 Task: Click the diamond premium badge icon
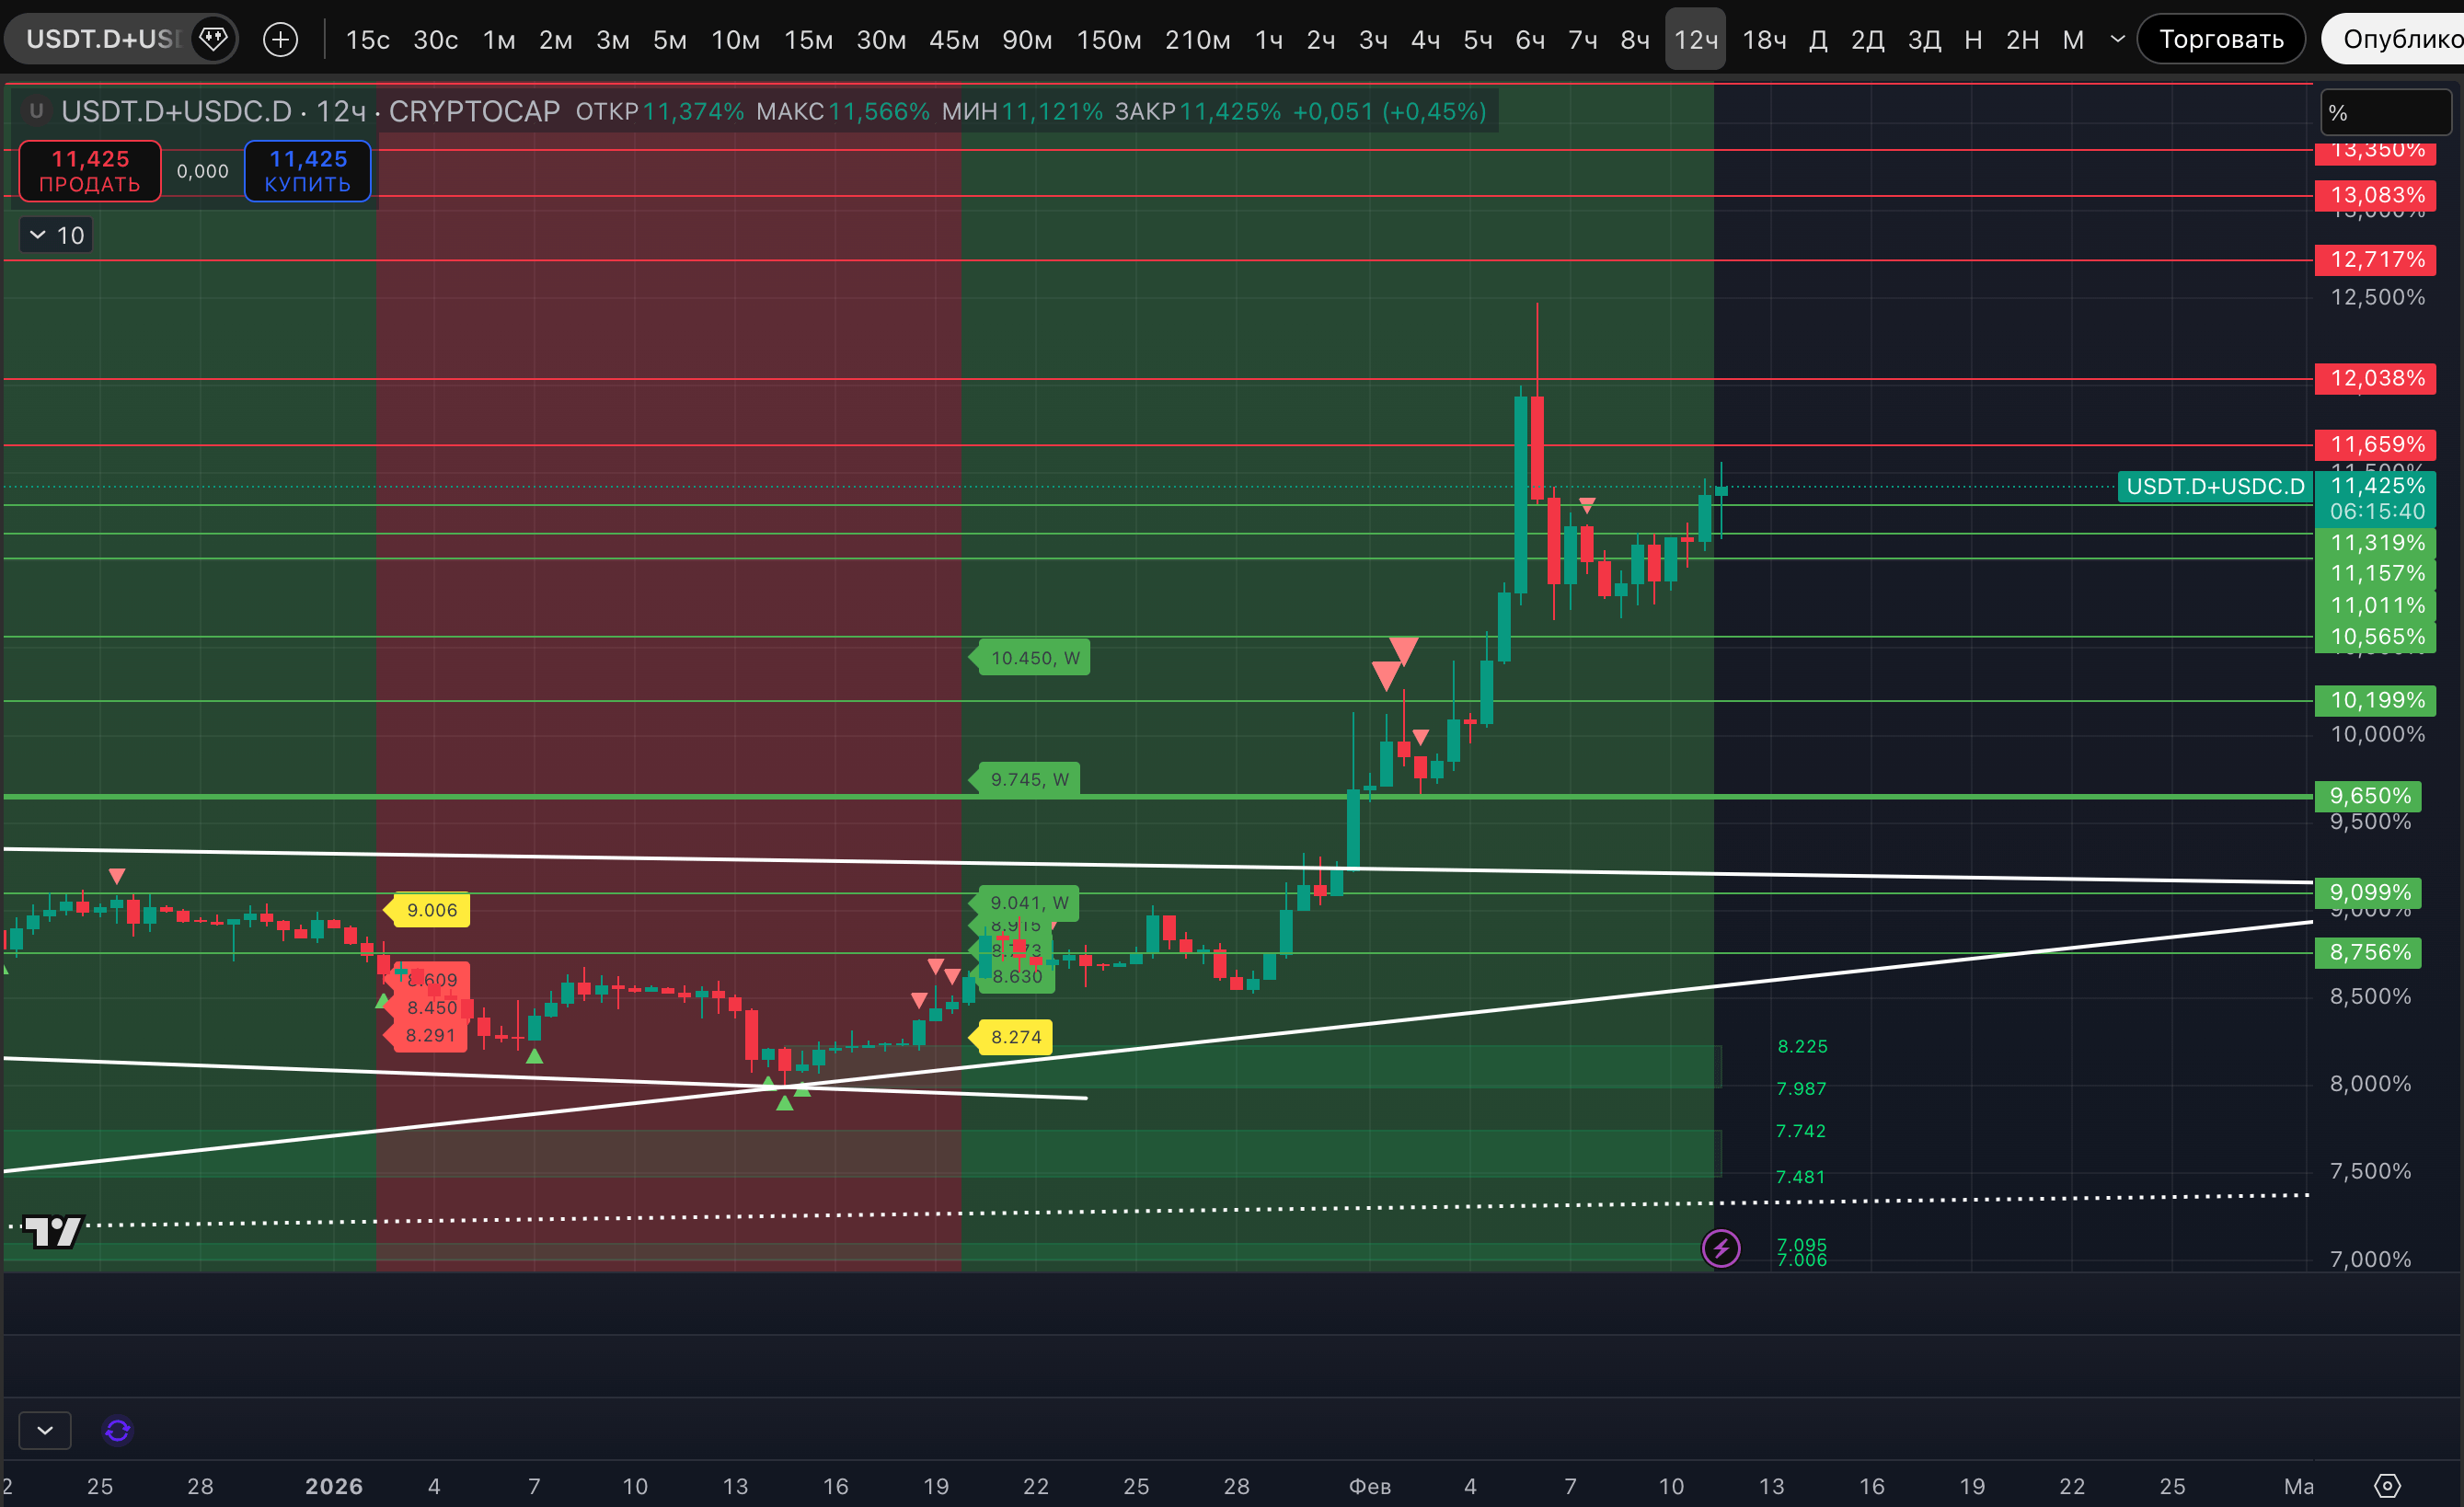(x=213, y=39)
